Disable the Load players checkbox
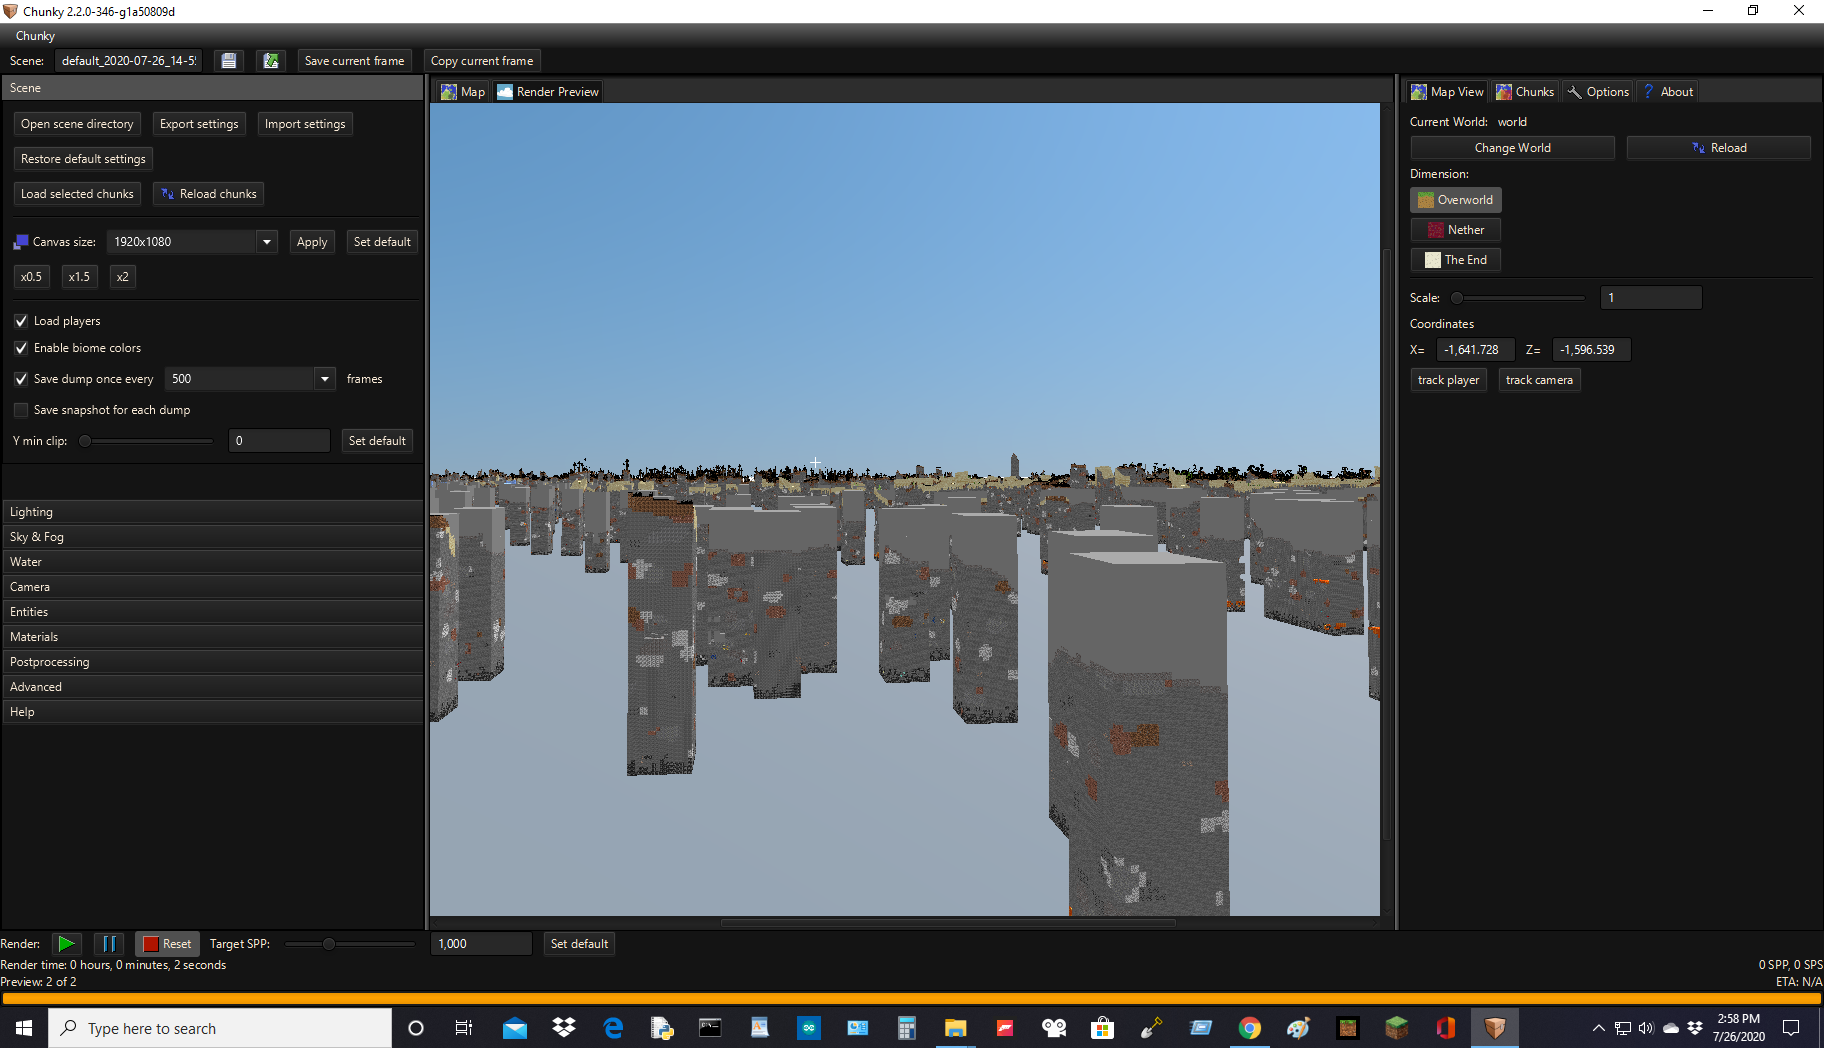Viewport: 1824px width, 1048px height. (x=20, y=320)
